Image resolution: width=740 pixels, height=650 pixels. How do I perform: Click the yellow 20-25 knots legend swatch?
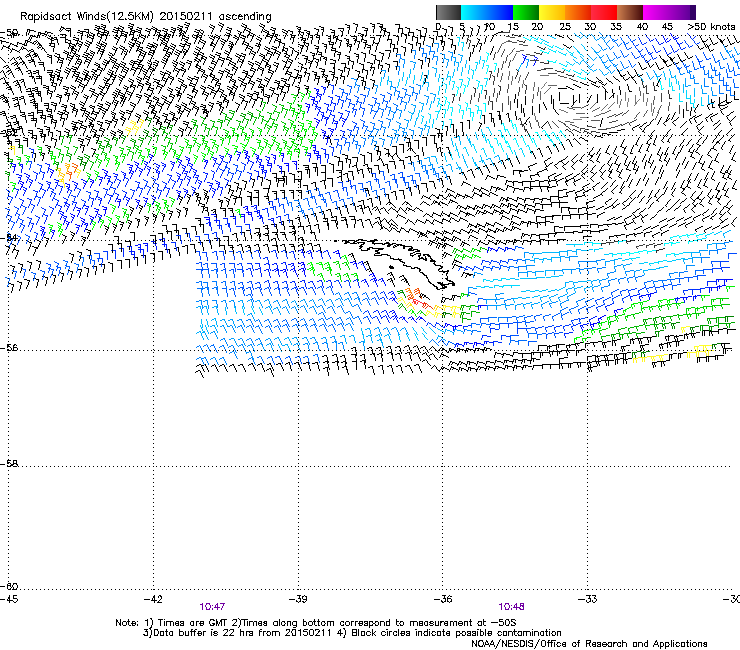click(x=552, y=12)
